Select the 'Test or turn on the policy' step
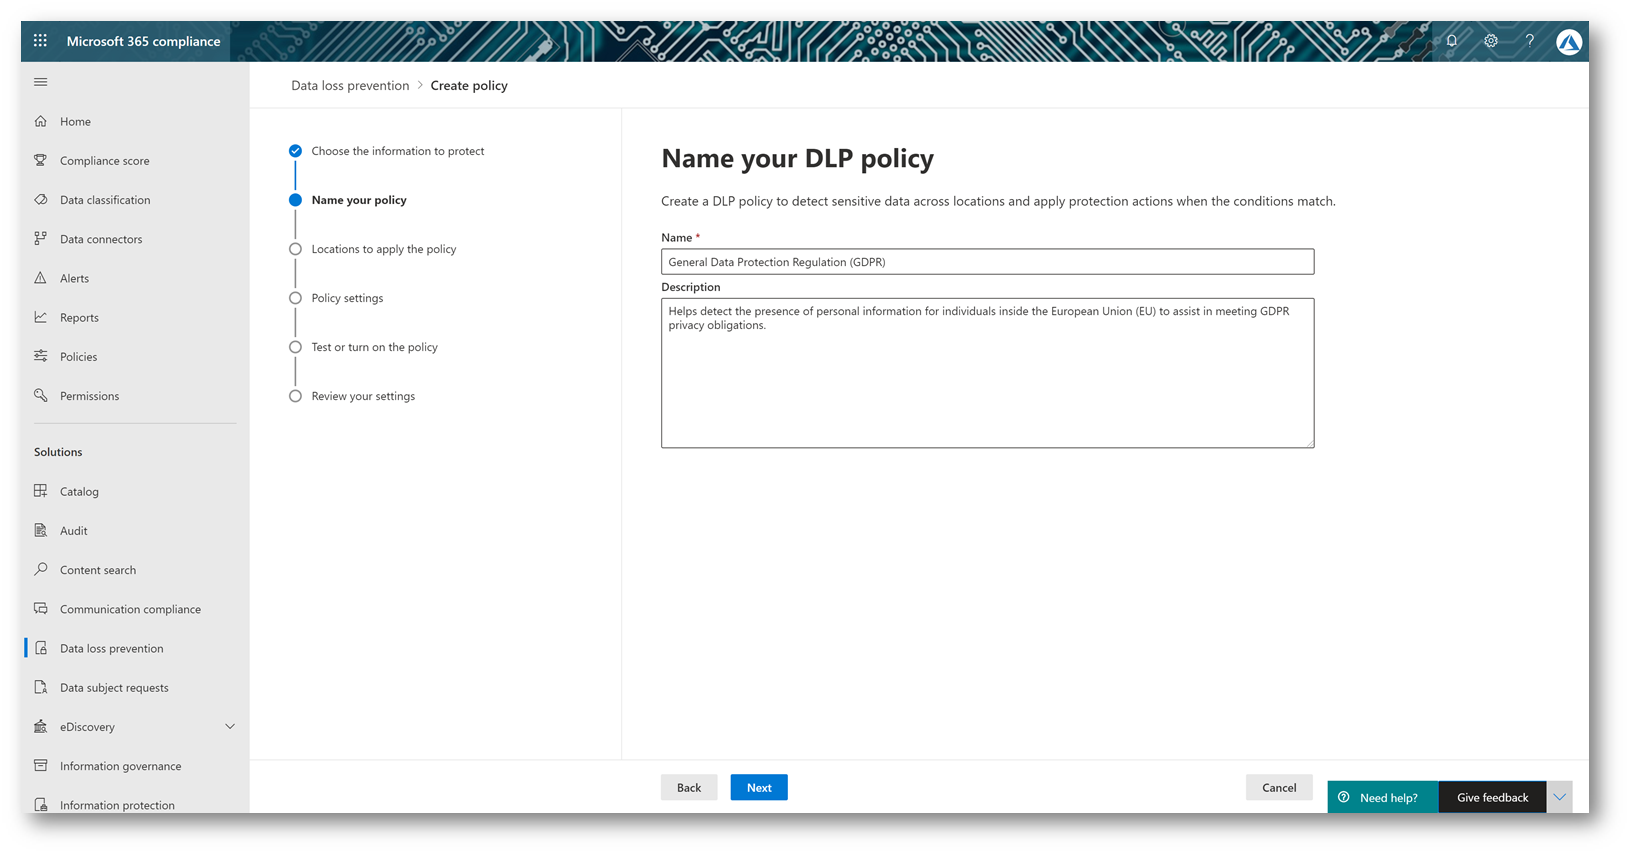This screenshot has width=1631, height=855. [x=295, y=347]
